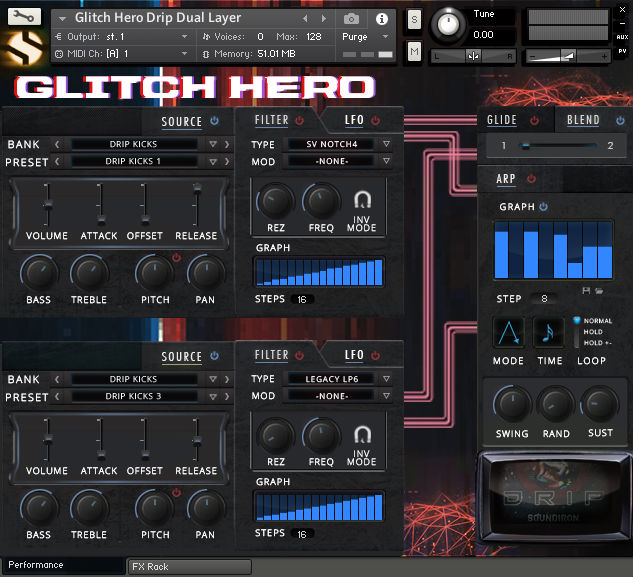Screen dimensions: 633x577
Task: Select previous preset before DRIP KICKS 1
Action: (x=57, y=162)
